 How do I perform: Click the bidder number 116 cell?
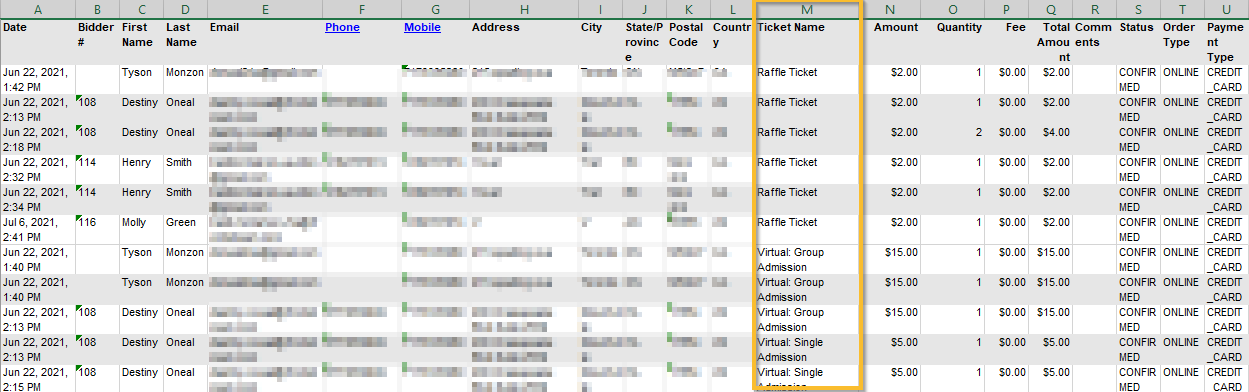98,229
